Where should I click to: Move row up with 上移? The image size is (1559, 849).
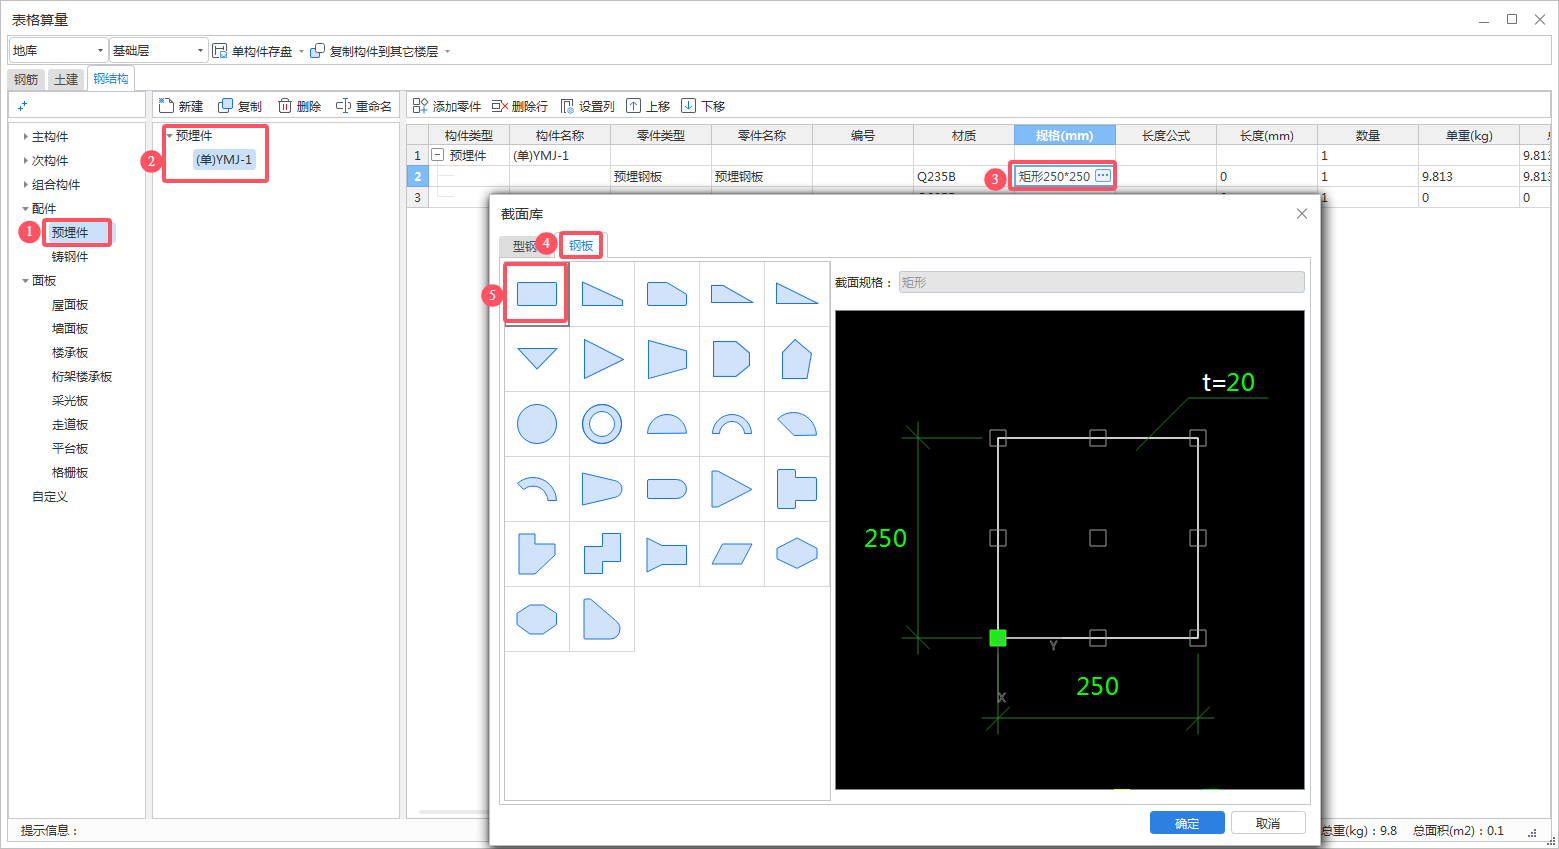click(x=648, y=106)
